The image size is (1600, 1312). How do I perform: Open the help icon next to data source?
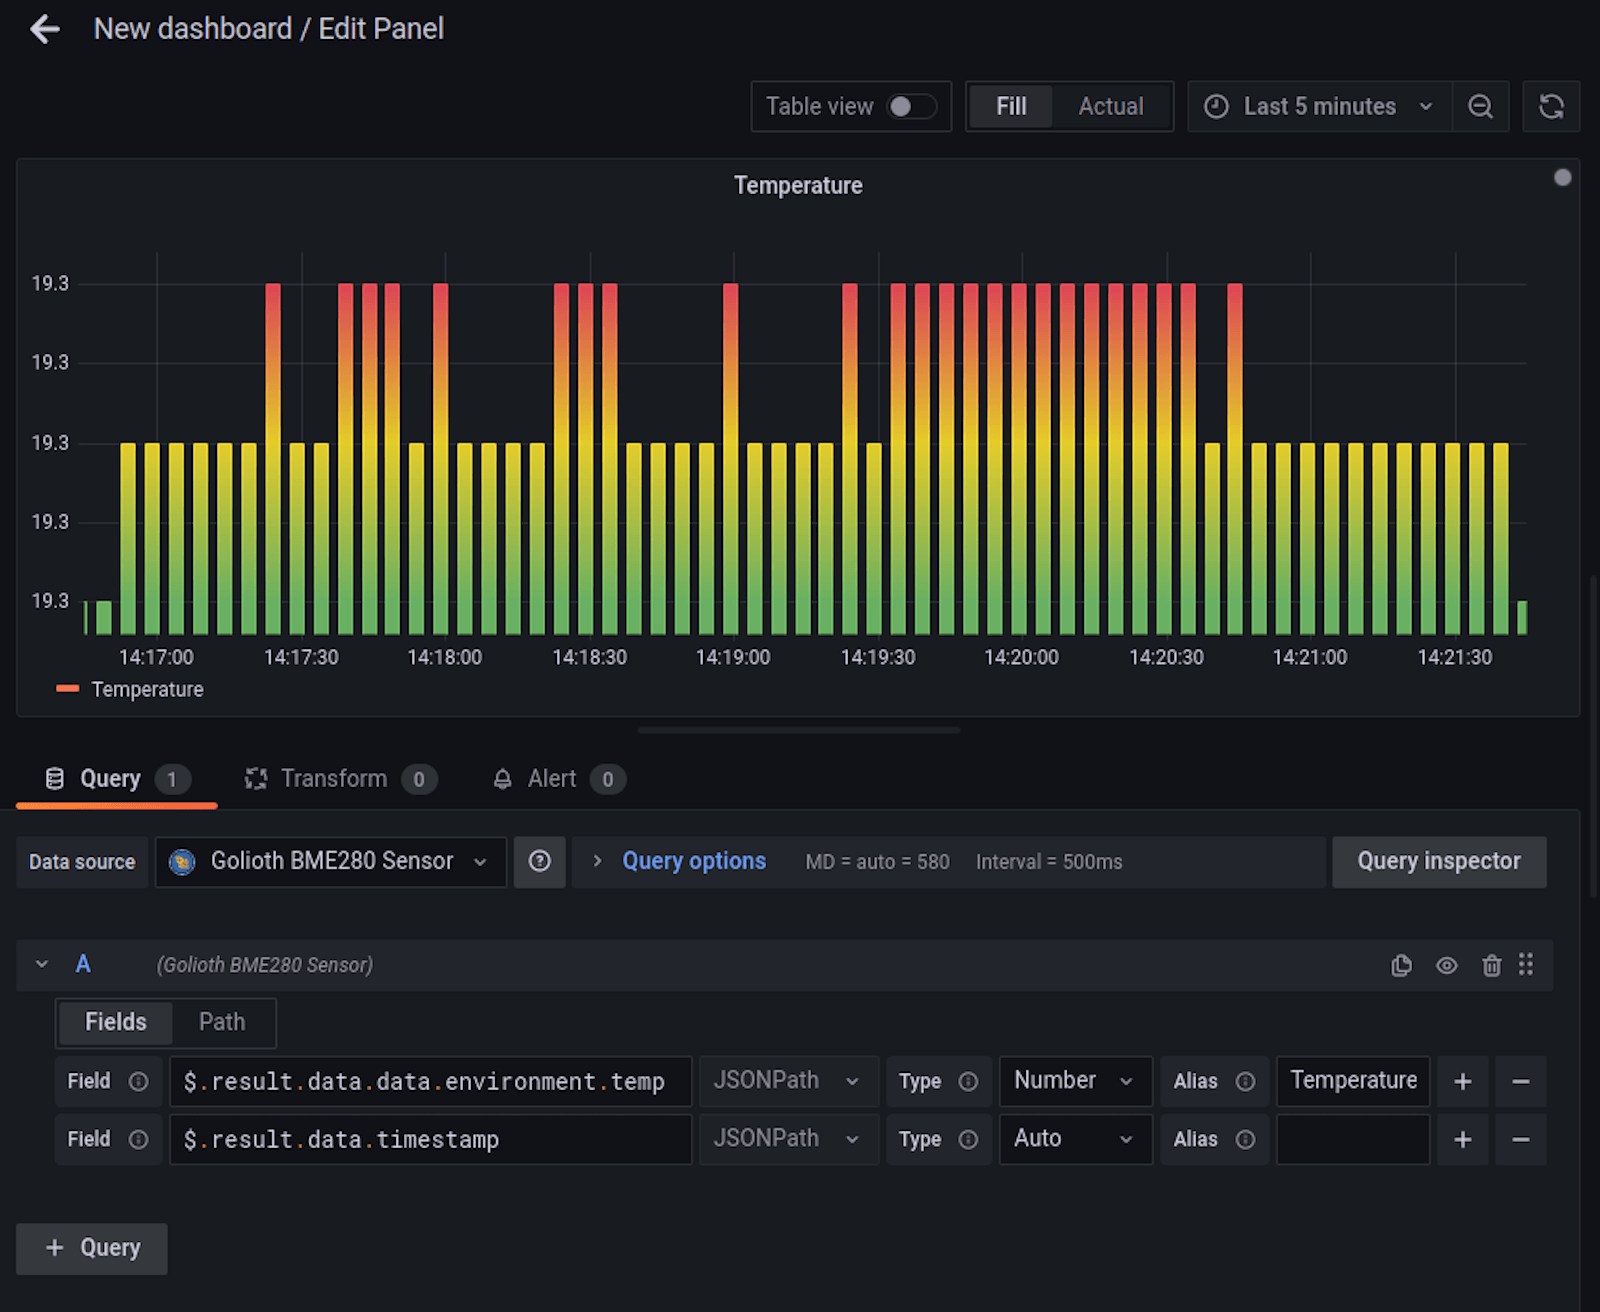[x=540, y=861]
